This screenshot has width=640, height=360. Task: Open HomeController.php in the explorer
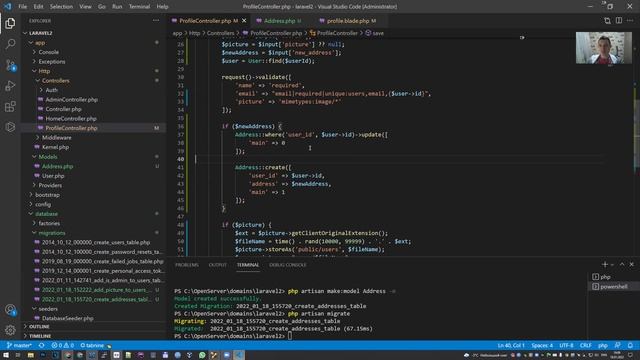(x=71, y=118)
